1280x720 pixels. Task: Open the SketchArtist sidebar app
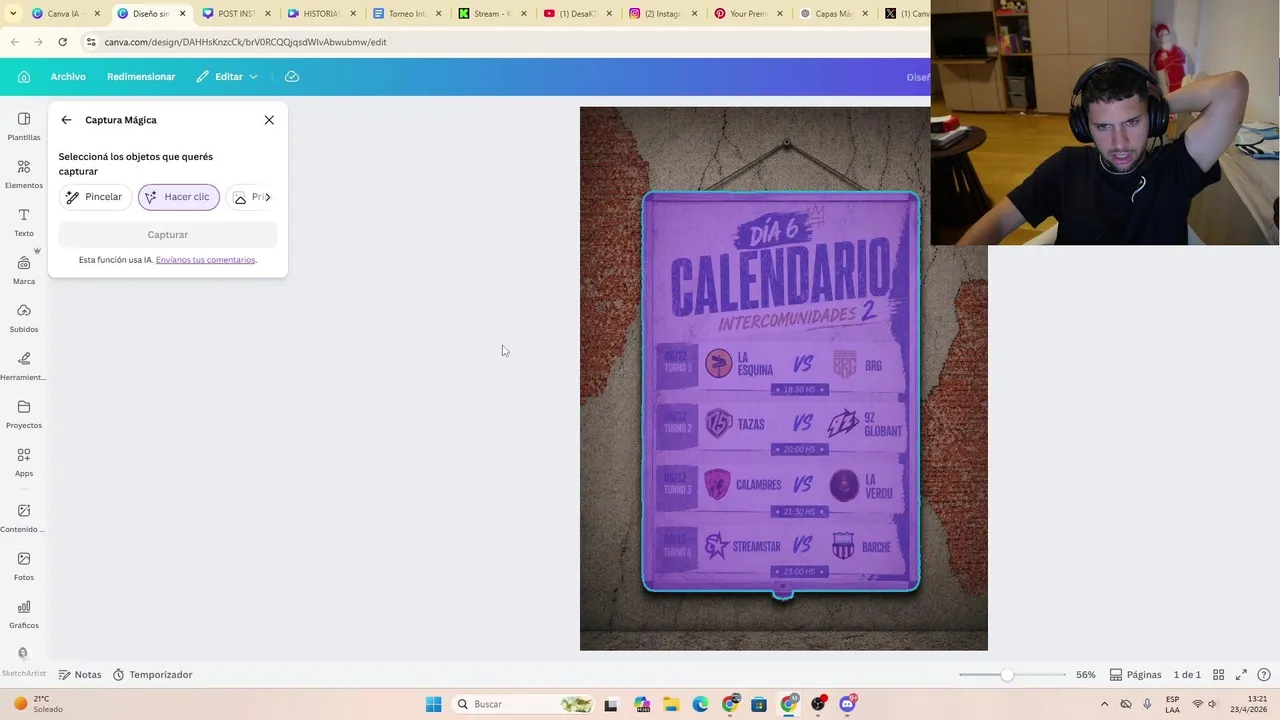coord(23,662)
